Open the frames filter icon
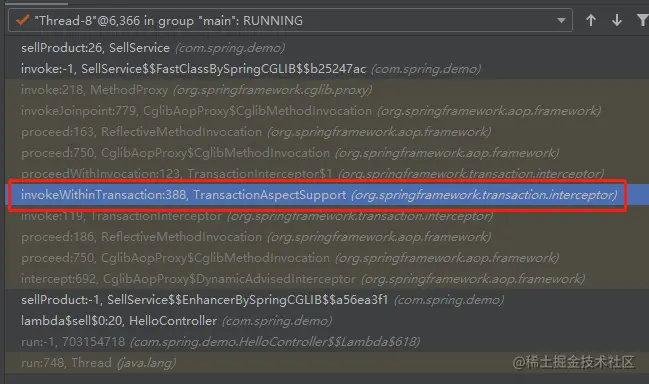The height and width of the screenshot is (384, 649). click(x=643, y=20)
